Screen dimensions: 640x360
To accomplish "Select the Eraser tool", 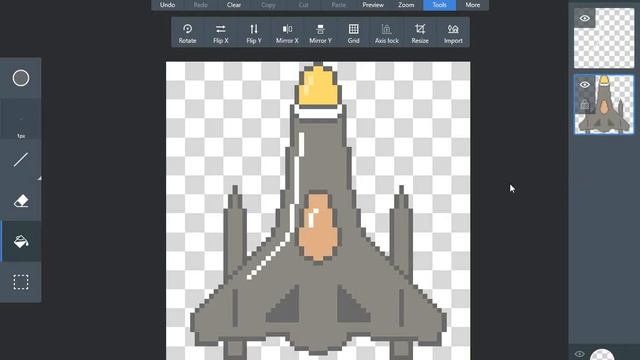I will (x=21, y=200).
